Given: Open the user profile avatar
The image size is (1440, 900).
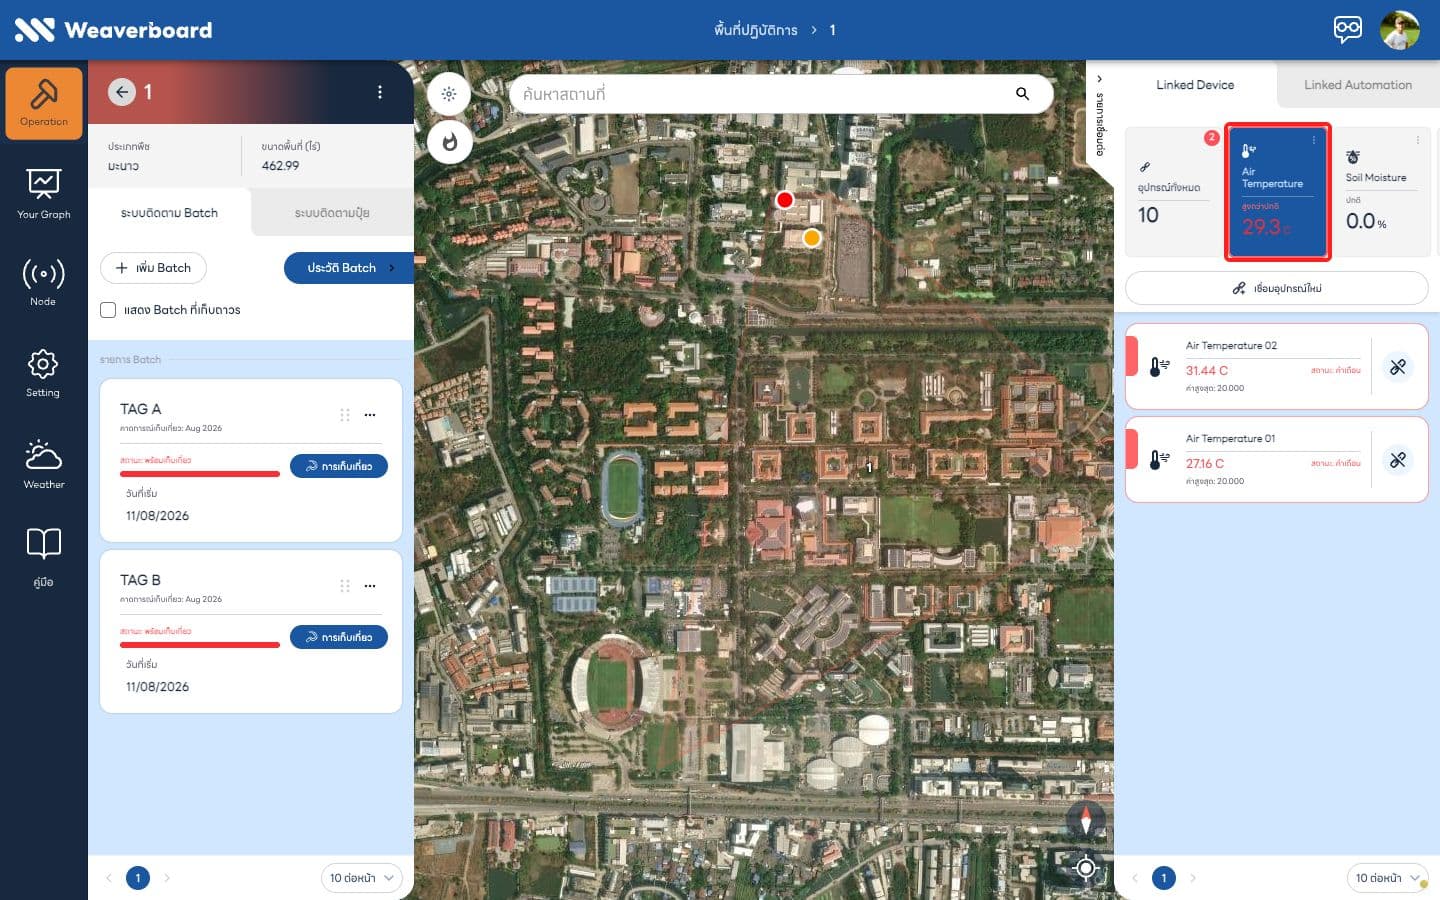Looking at the screenshot, I should (x=1400, y=30).
